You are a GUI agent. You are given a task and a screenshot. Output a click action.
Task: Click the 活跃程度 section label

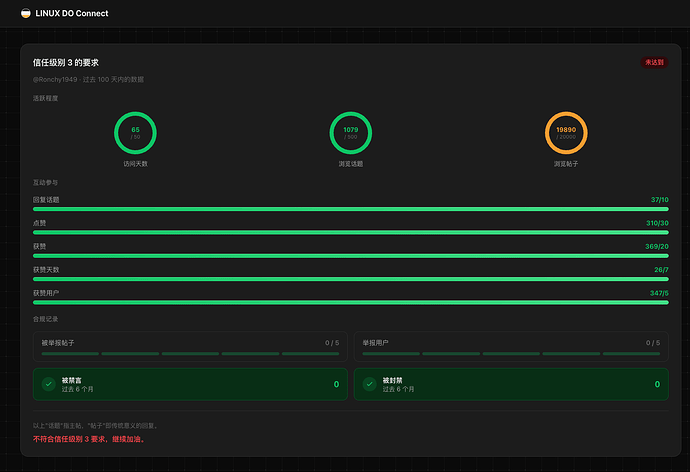click(x=45, y=98)
